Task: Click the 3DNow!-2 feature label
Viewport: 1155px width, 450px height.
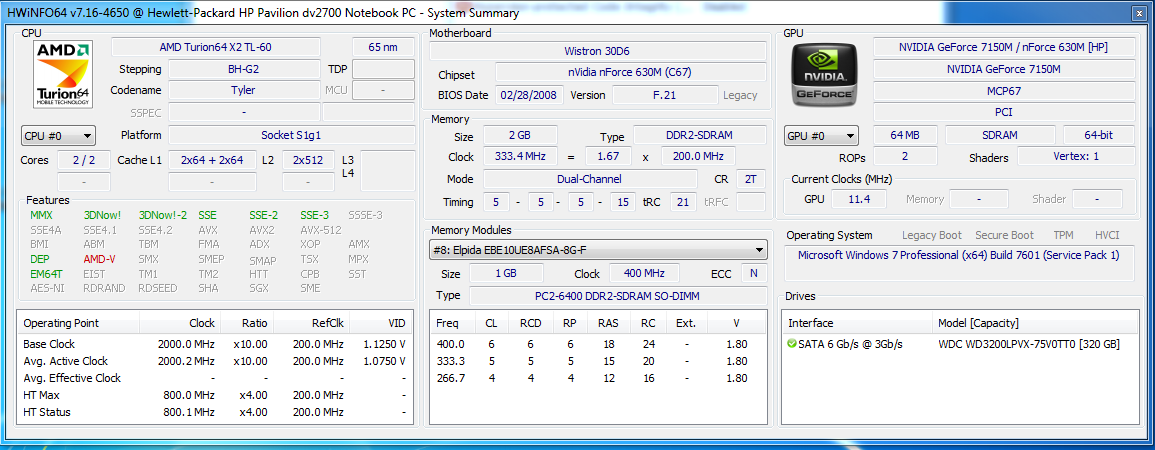Action: click(x=163, y=216)
